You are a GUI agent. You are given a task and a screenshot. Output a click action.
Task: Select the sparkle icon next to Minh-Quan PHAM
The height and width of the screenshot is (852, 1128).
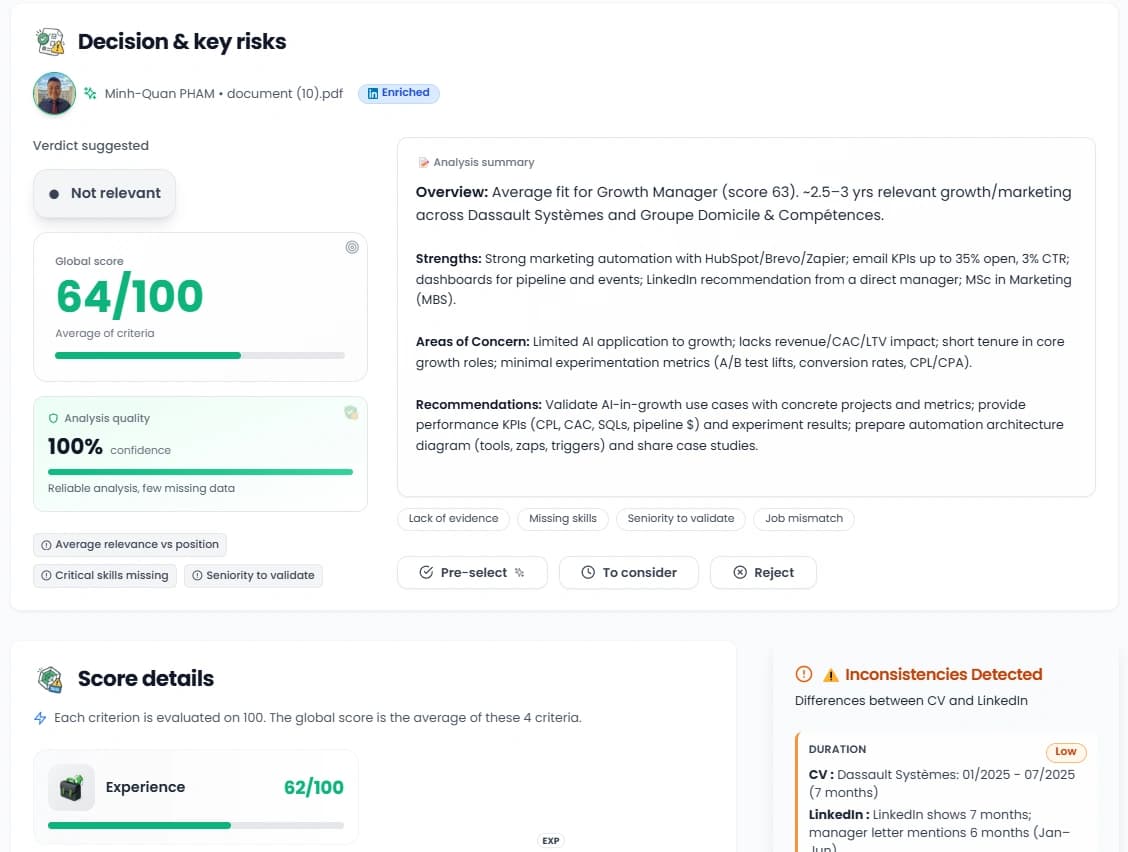[x=91, y=92]
